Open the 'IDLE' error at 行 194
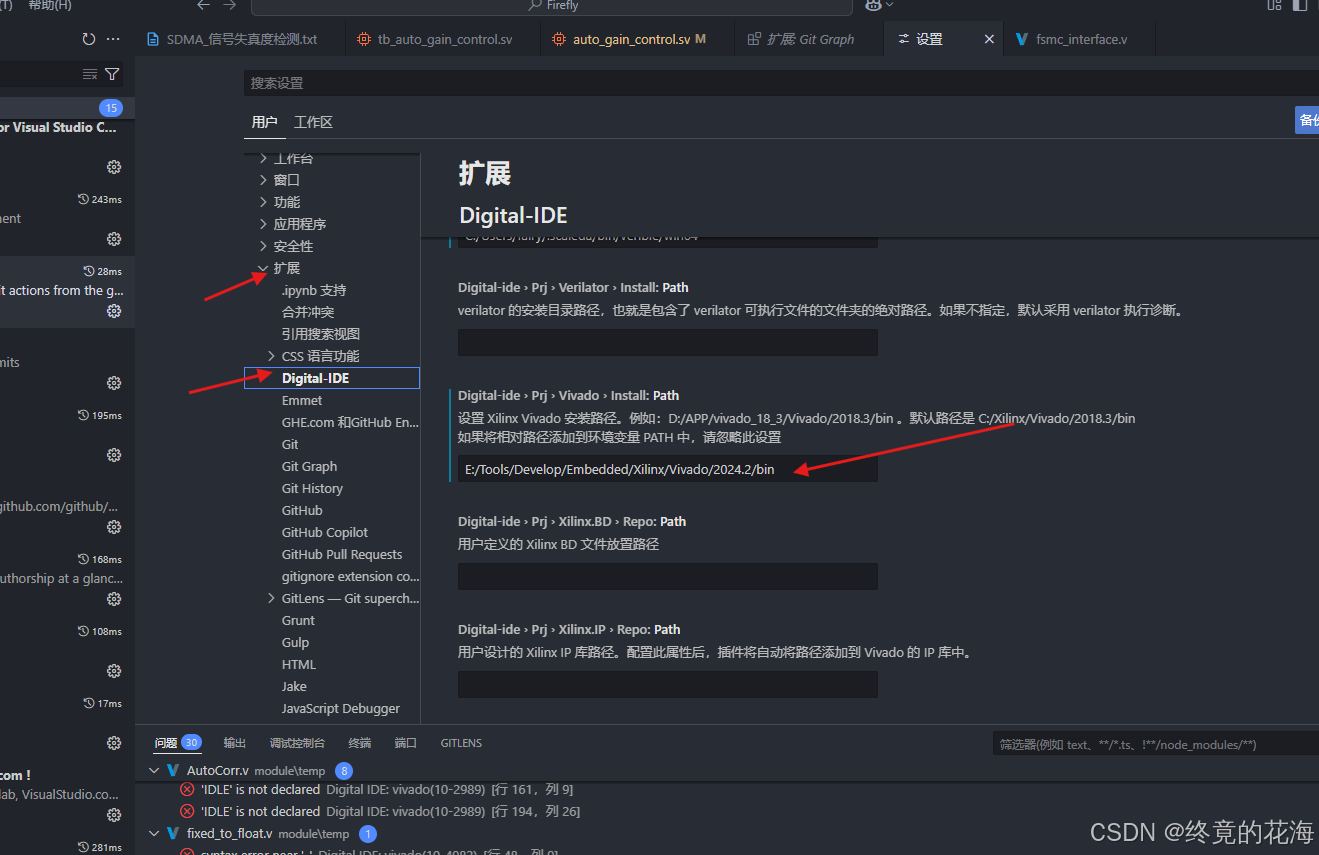The width and height of the screenshot is (1319, 855). [390, 811]
